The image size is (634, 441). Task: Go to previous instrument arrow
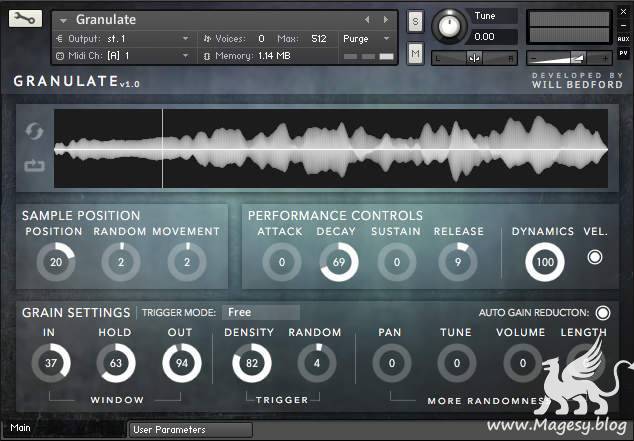367,19
